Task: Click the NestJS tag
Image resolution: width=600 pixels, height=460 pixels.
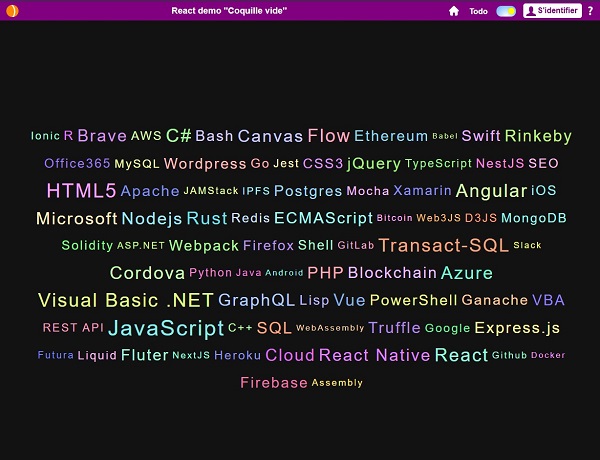Action: 500,163
